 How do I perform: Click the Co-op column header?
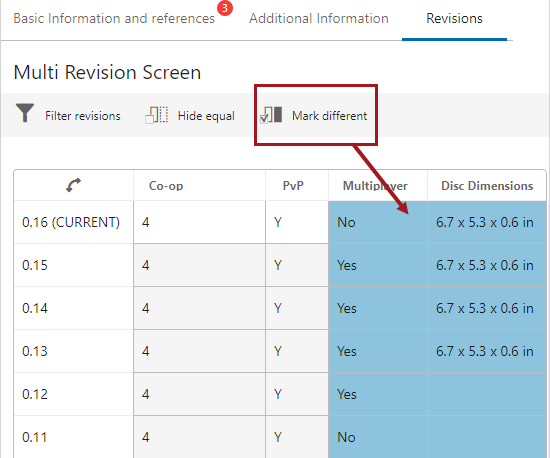click(x=166, y=186)
